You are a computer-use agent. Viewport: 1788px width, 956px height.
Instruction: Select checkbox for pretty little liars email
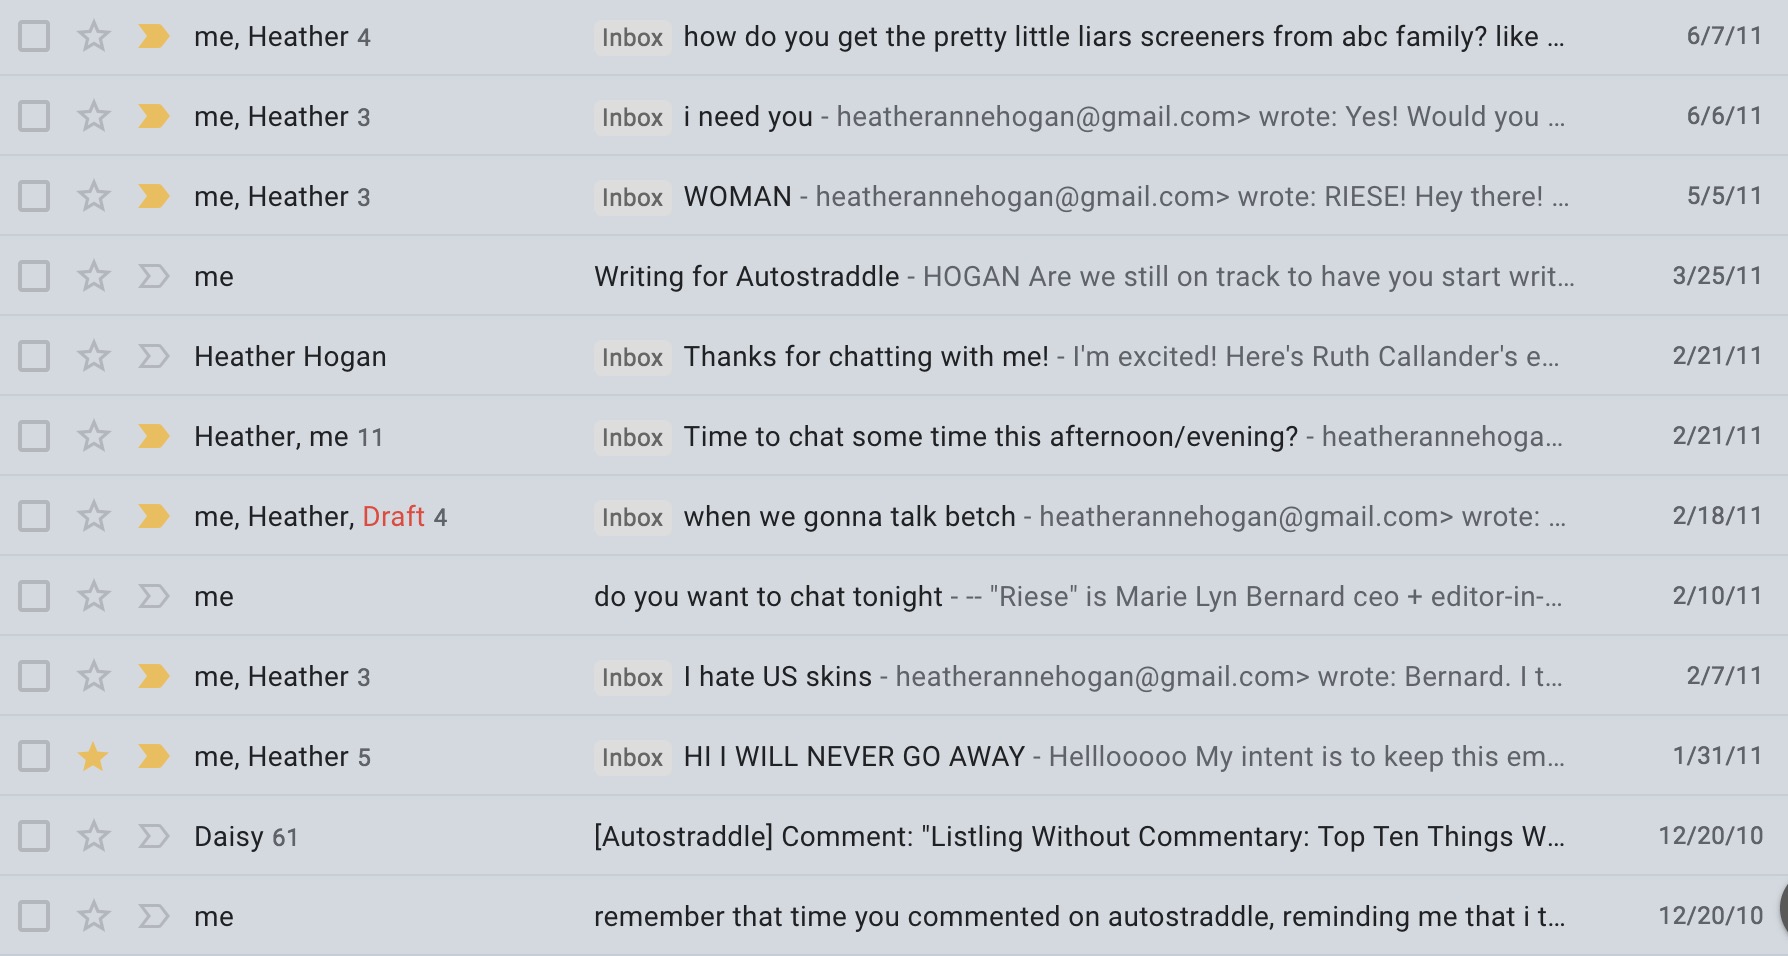pyautogui.click(x=34, y=36)
